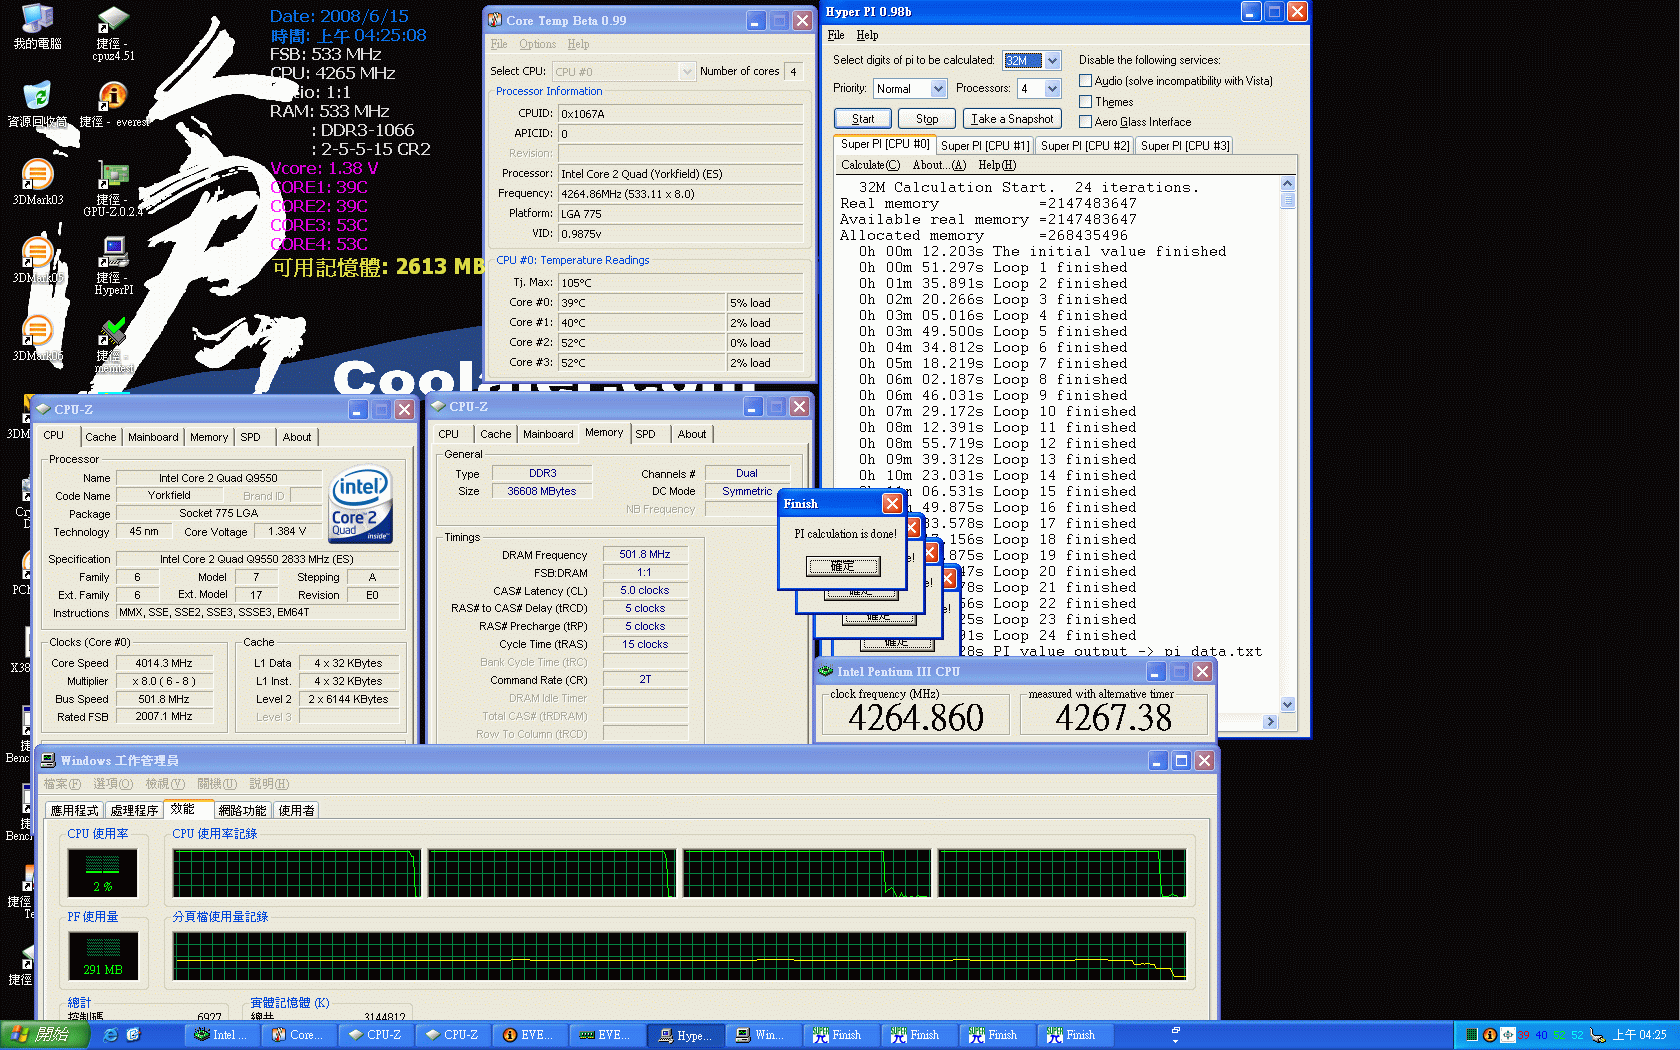The height and width of the screenshot is (1050, 1680).
Task: Open the 檢視(V) menu in Task Manager
Action: pyautogui.click(x=165, y=784)
